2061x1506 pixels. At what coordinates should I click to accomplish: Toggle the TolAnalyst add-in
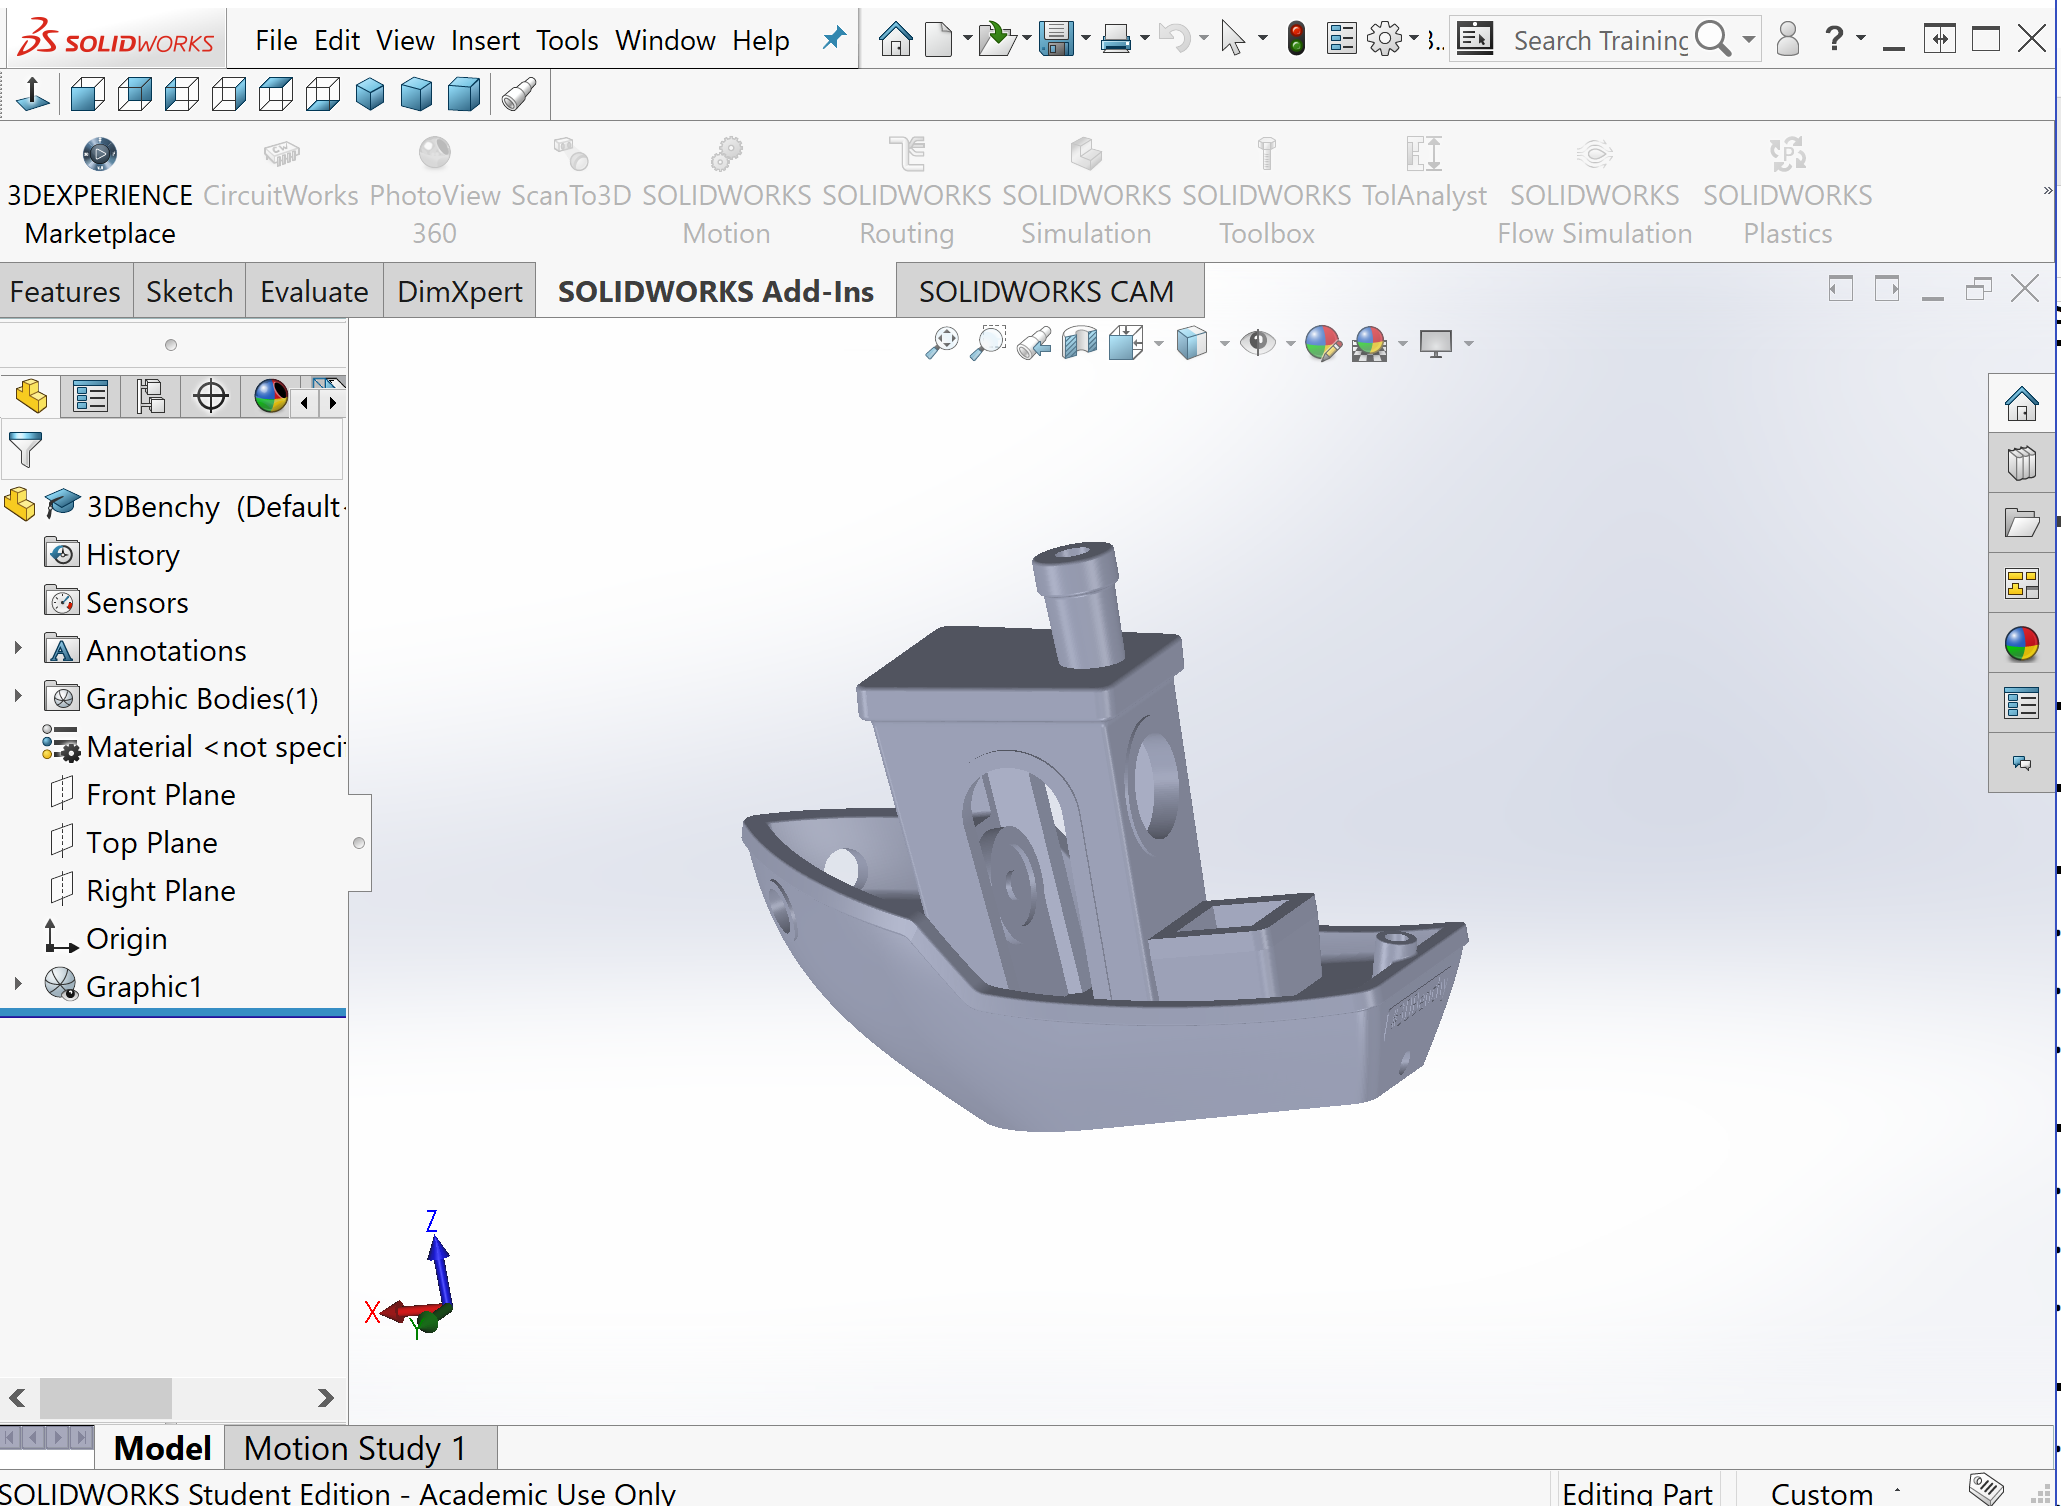click(1424, 173)
